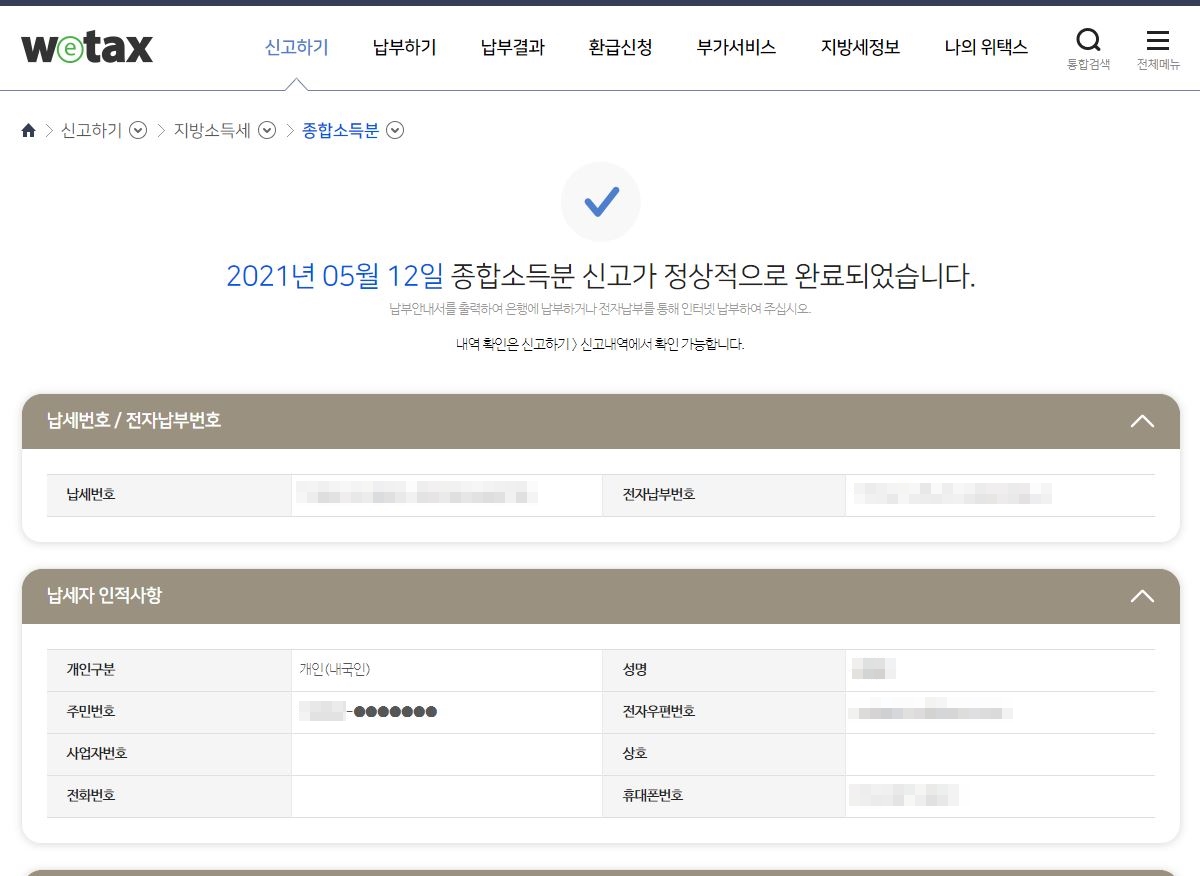The height and width of the screenshot is (876, 1200).
Task: Collapse the 납세번호 / 전자납부번호 panel
Action: tap(1142, 421)
